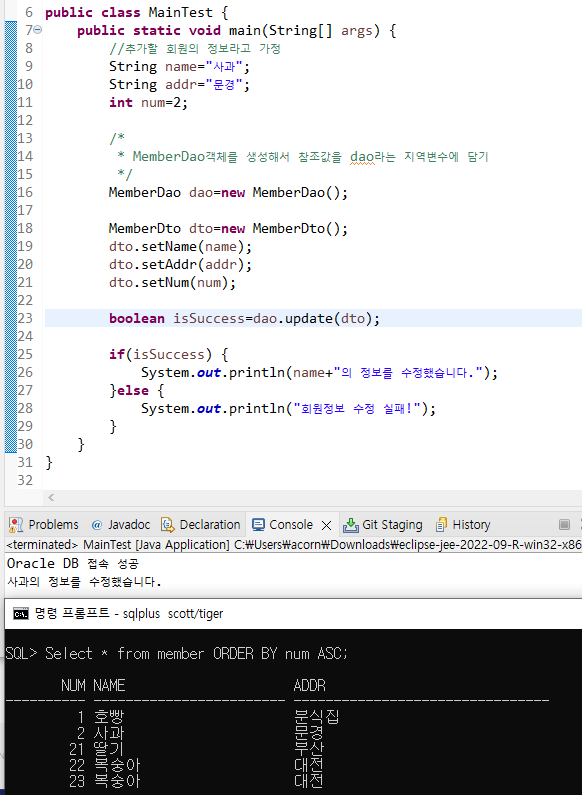The height and width of the screenshot is (795, 582).
Task: Click the 'else' keyword on line 27
Action: (x=133, y=390)
